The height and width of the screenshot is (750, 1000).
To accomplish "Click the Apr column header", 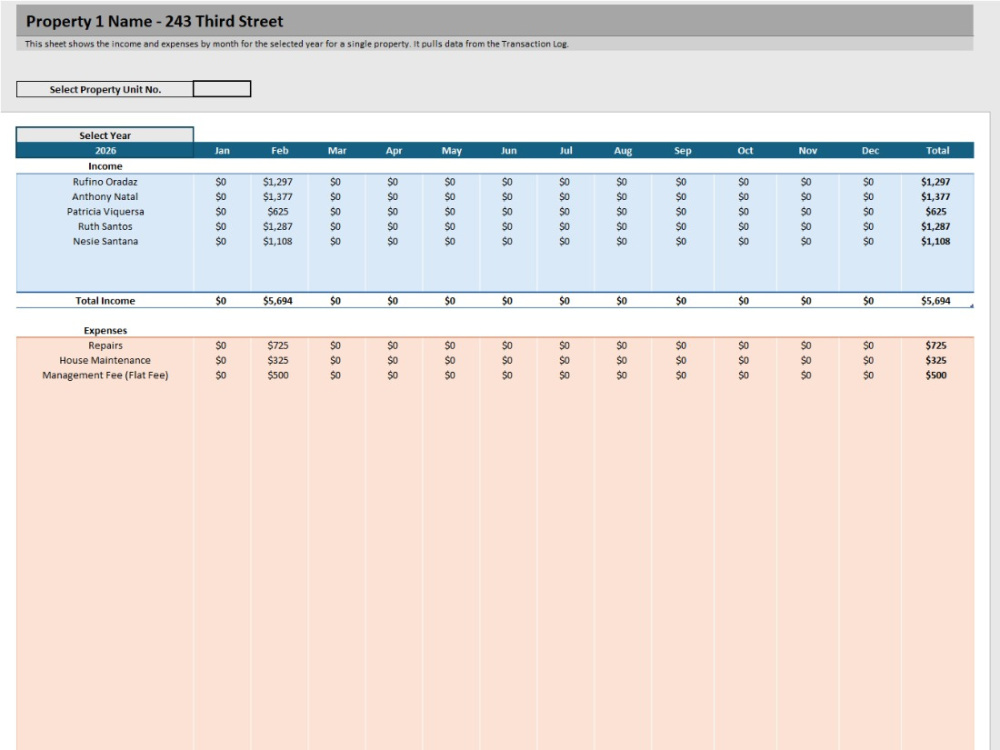I will (393, 151).
